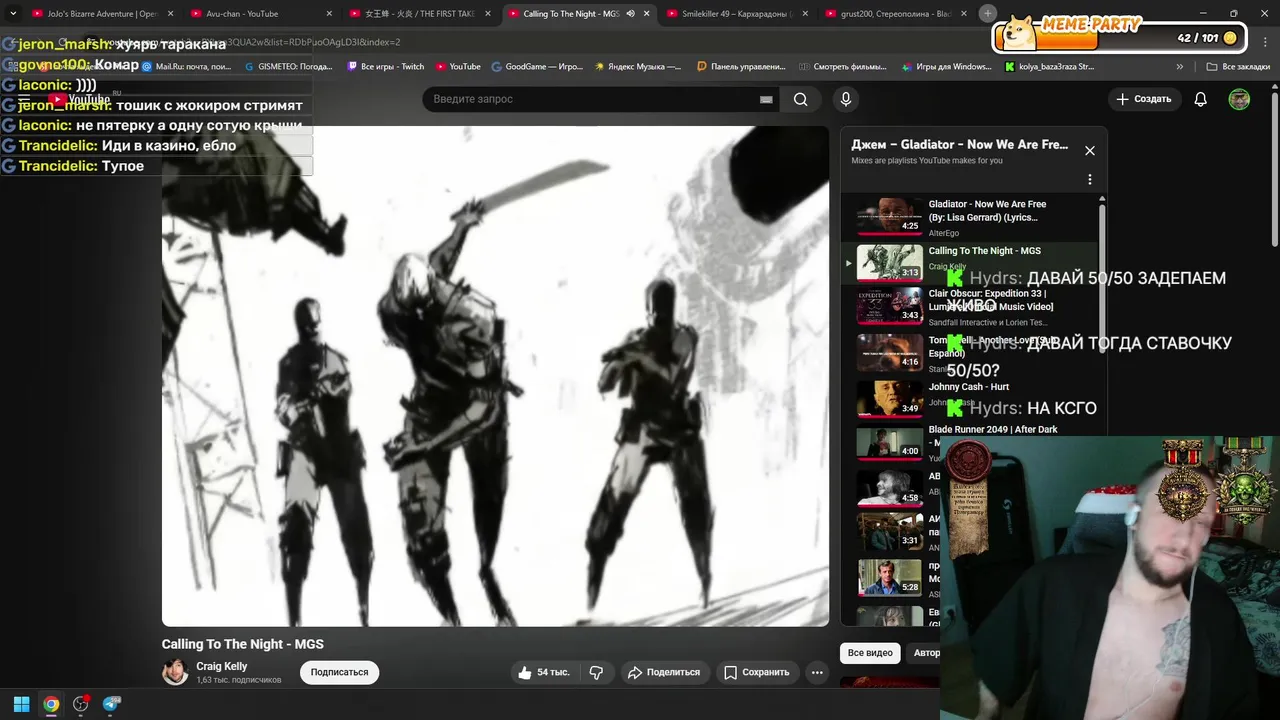Image resolution: width=1280 pixels, height=720 pixels.
Task: Click the video player area
Action: tap(495, 376)
